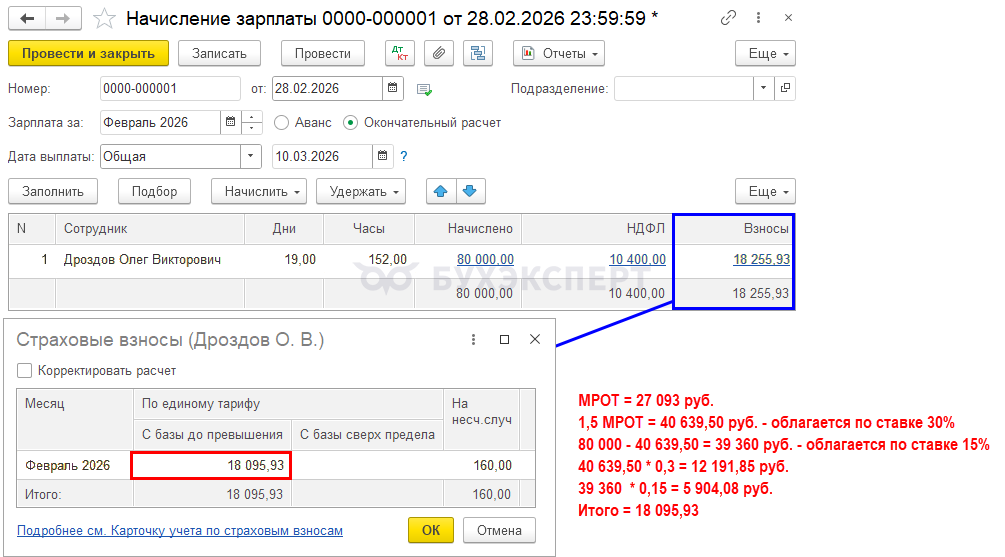Click the Номер field 0000-000001
Screen dimensions: 1005x557
coord(170,88)
